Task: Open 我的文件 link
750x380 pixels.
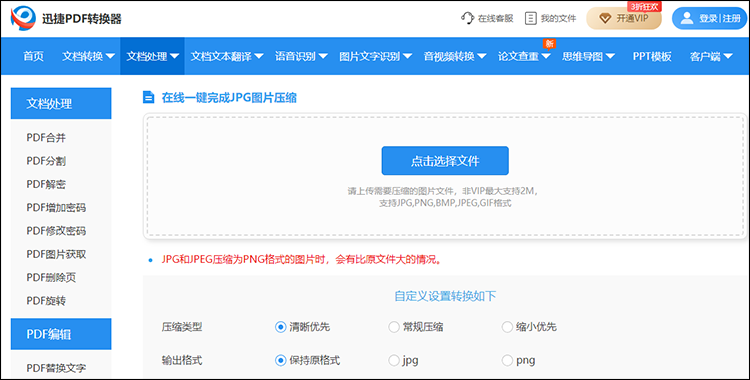Action: [x=558, y=19]
